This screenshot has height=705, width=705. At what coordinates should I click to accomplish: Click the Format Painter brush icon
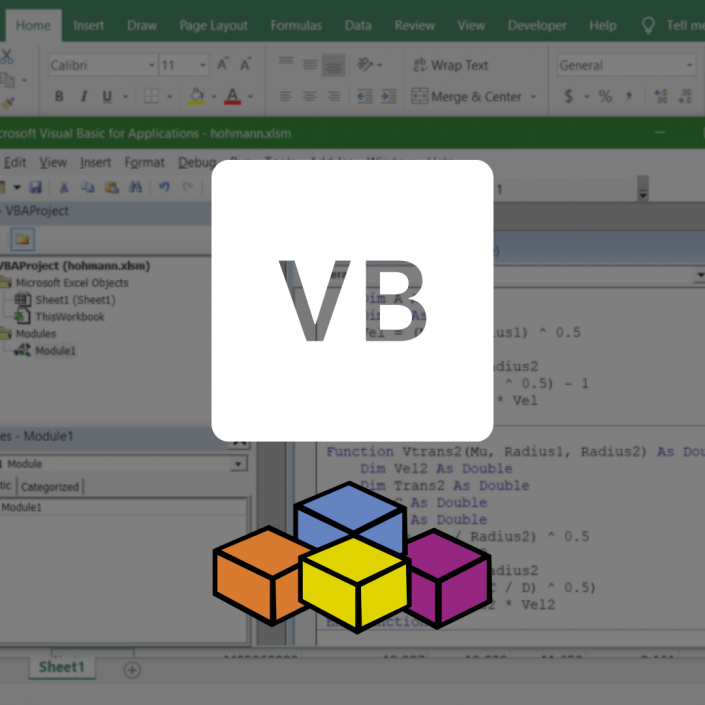8,103
